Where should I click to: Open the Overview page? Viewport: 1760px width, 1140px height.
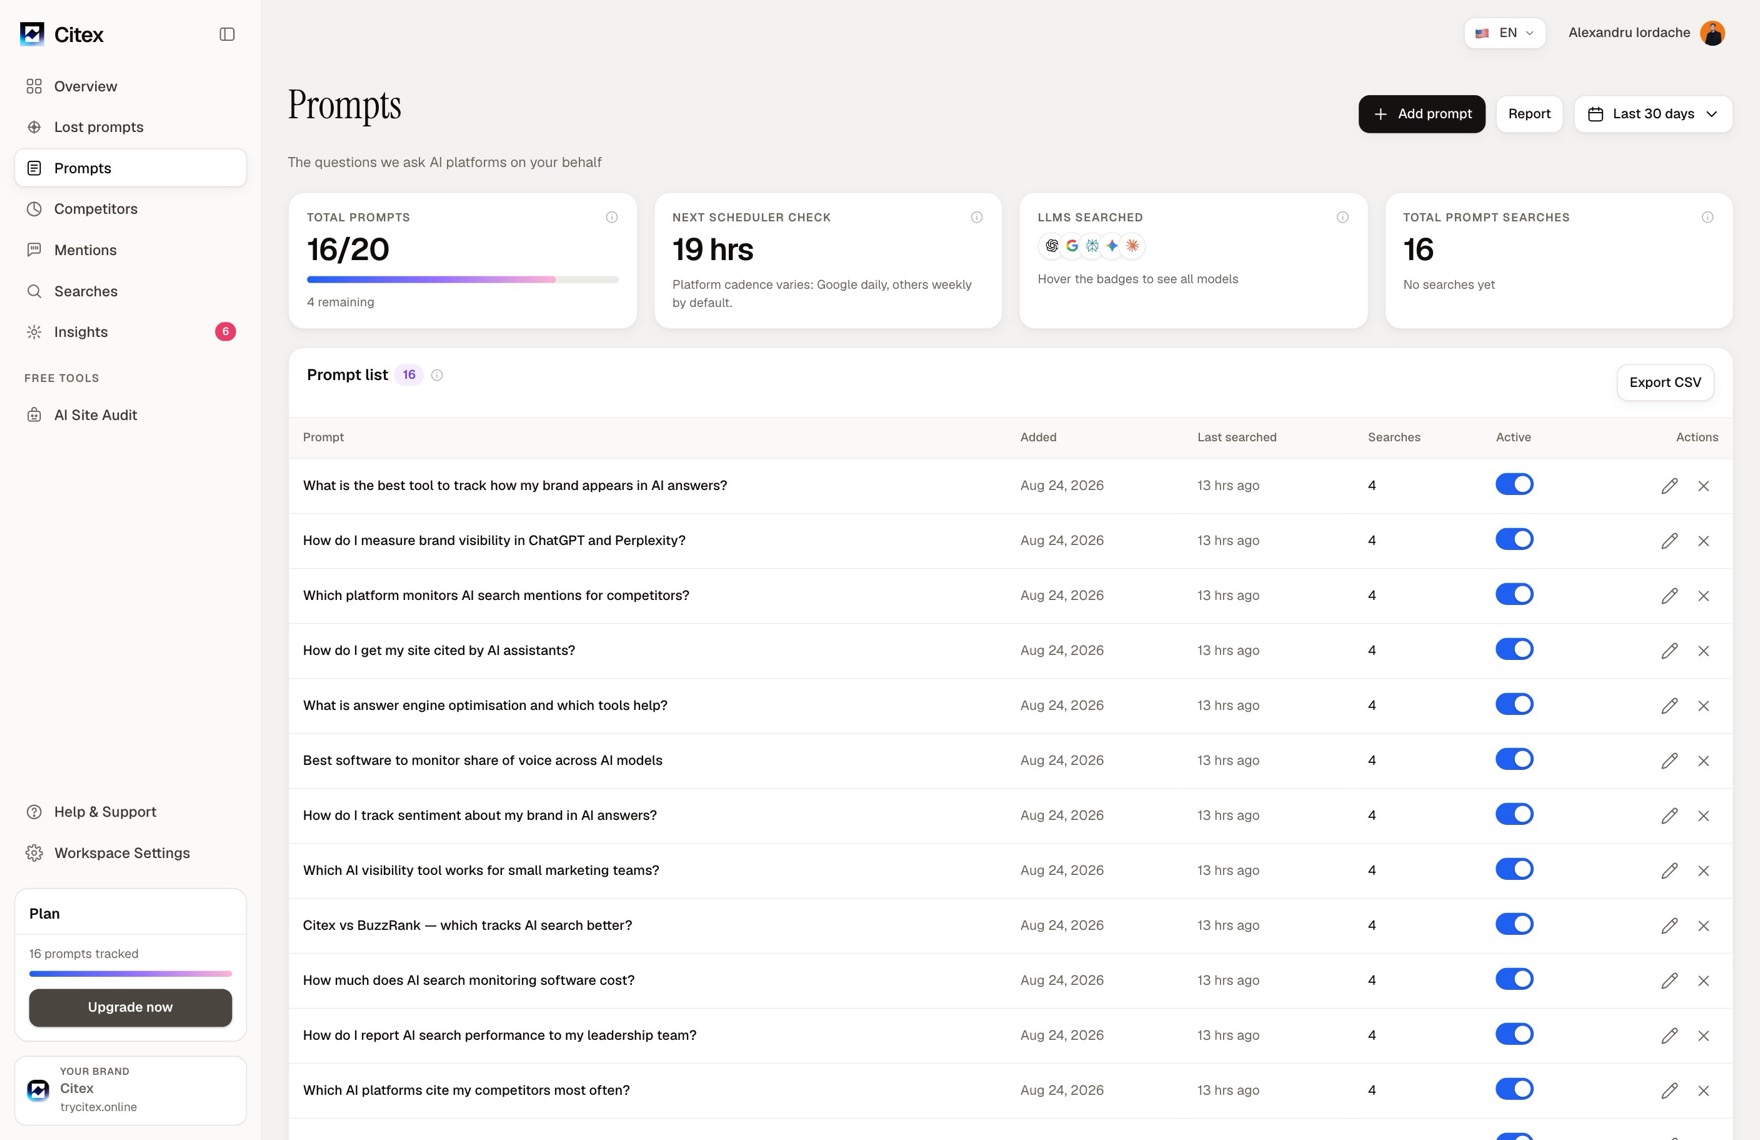coord(130,86)
